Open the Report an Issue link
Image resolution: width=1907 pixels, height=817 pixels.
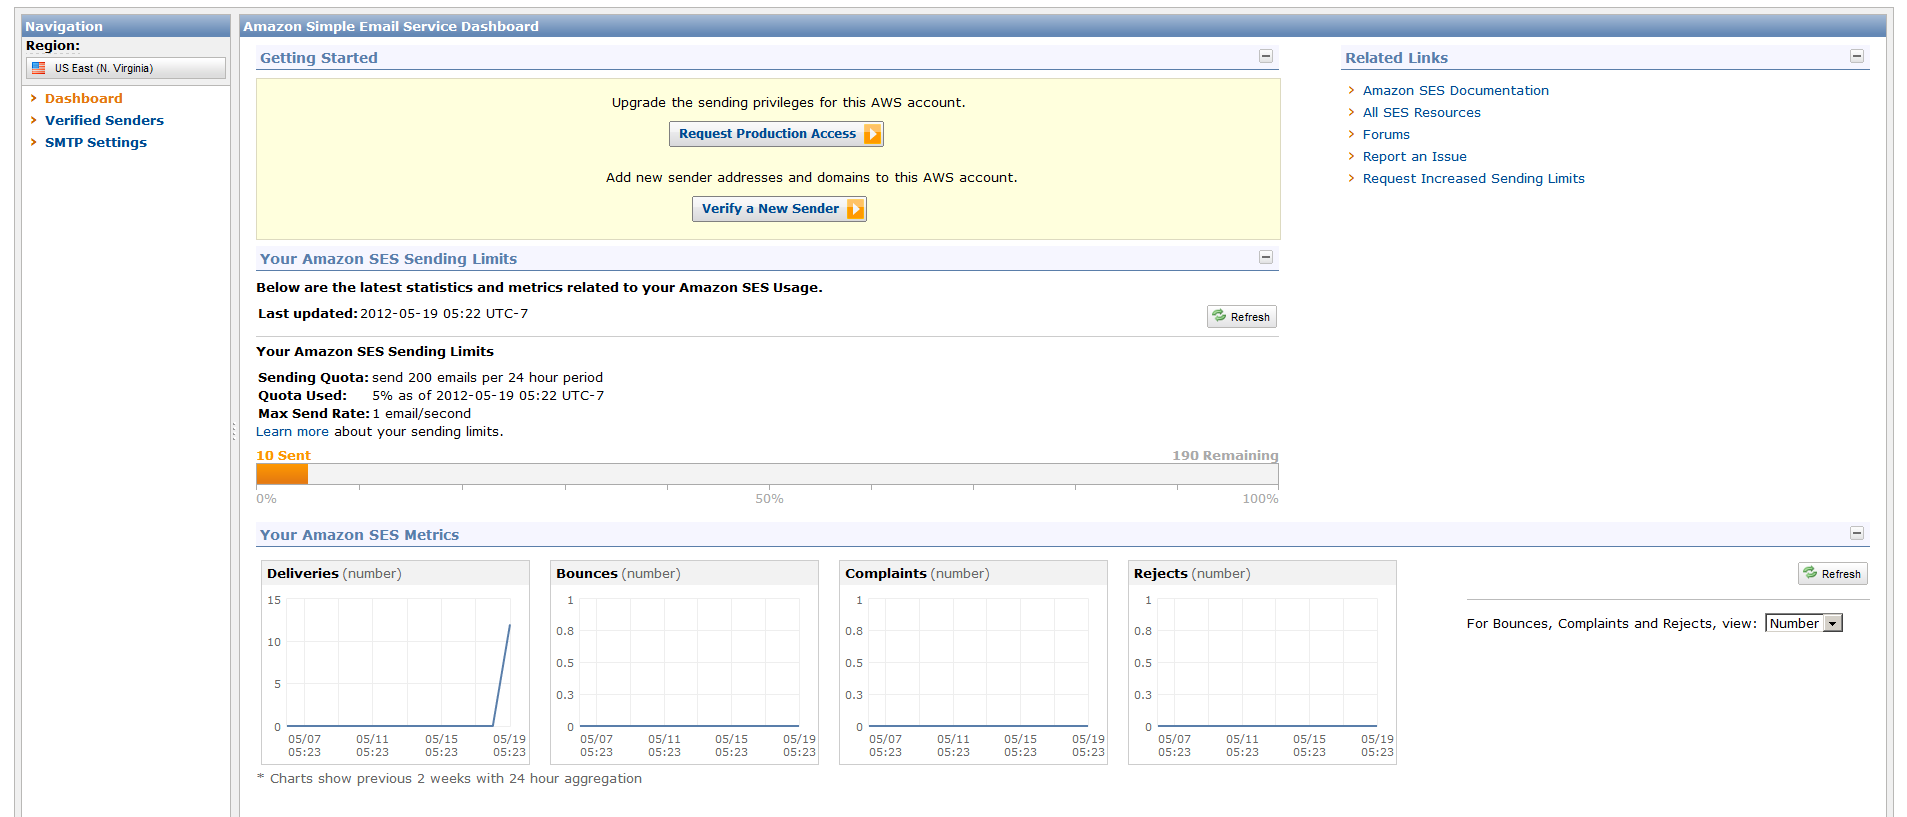click(x=1414, y=156)
